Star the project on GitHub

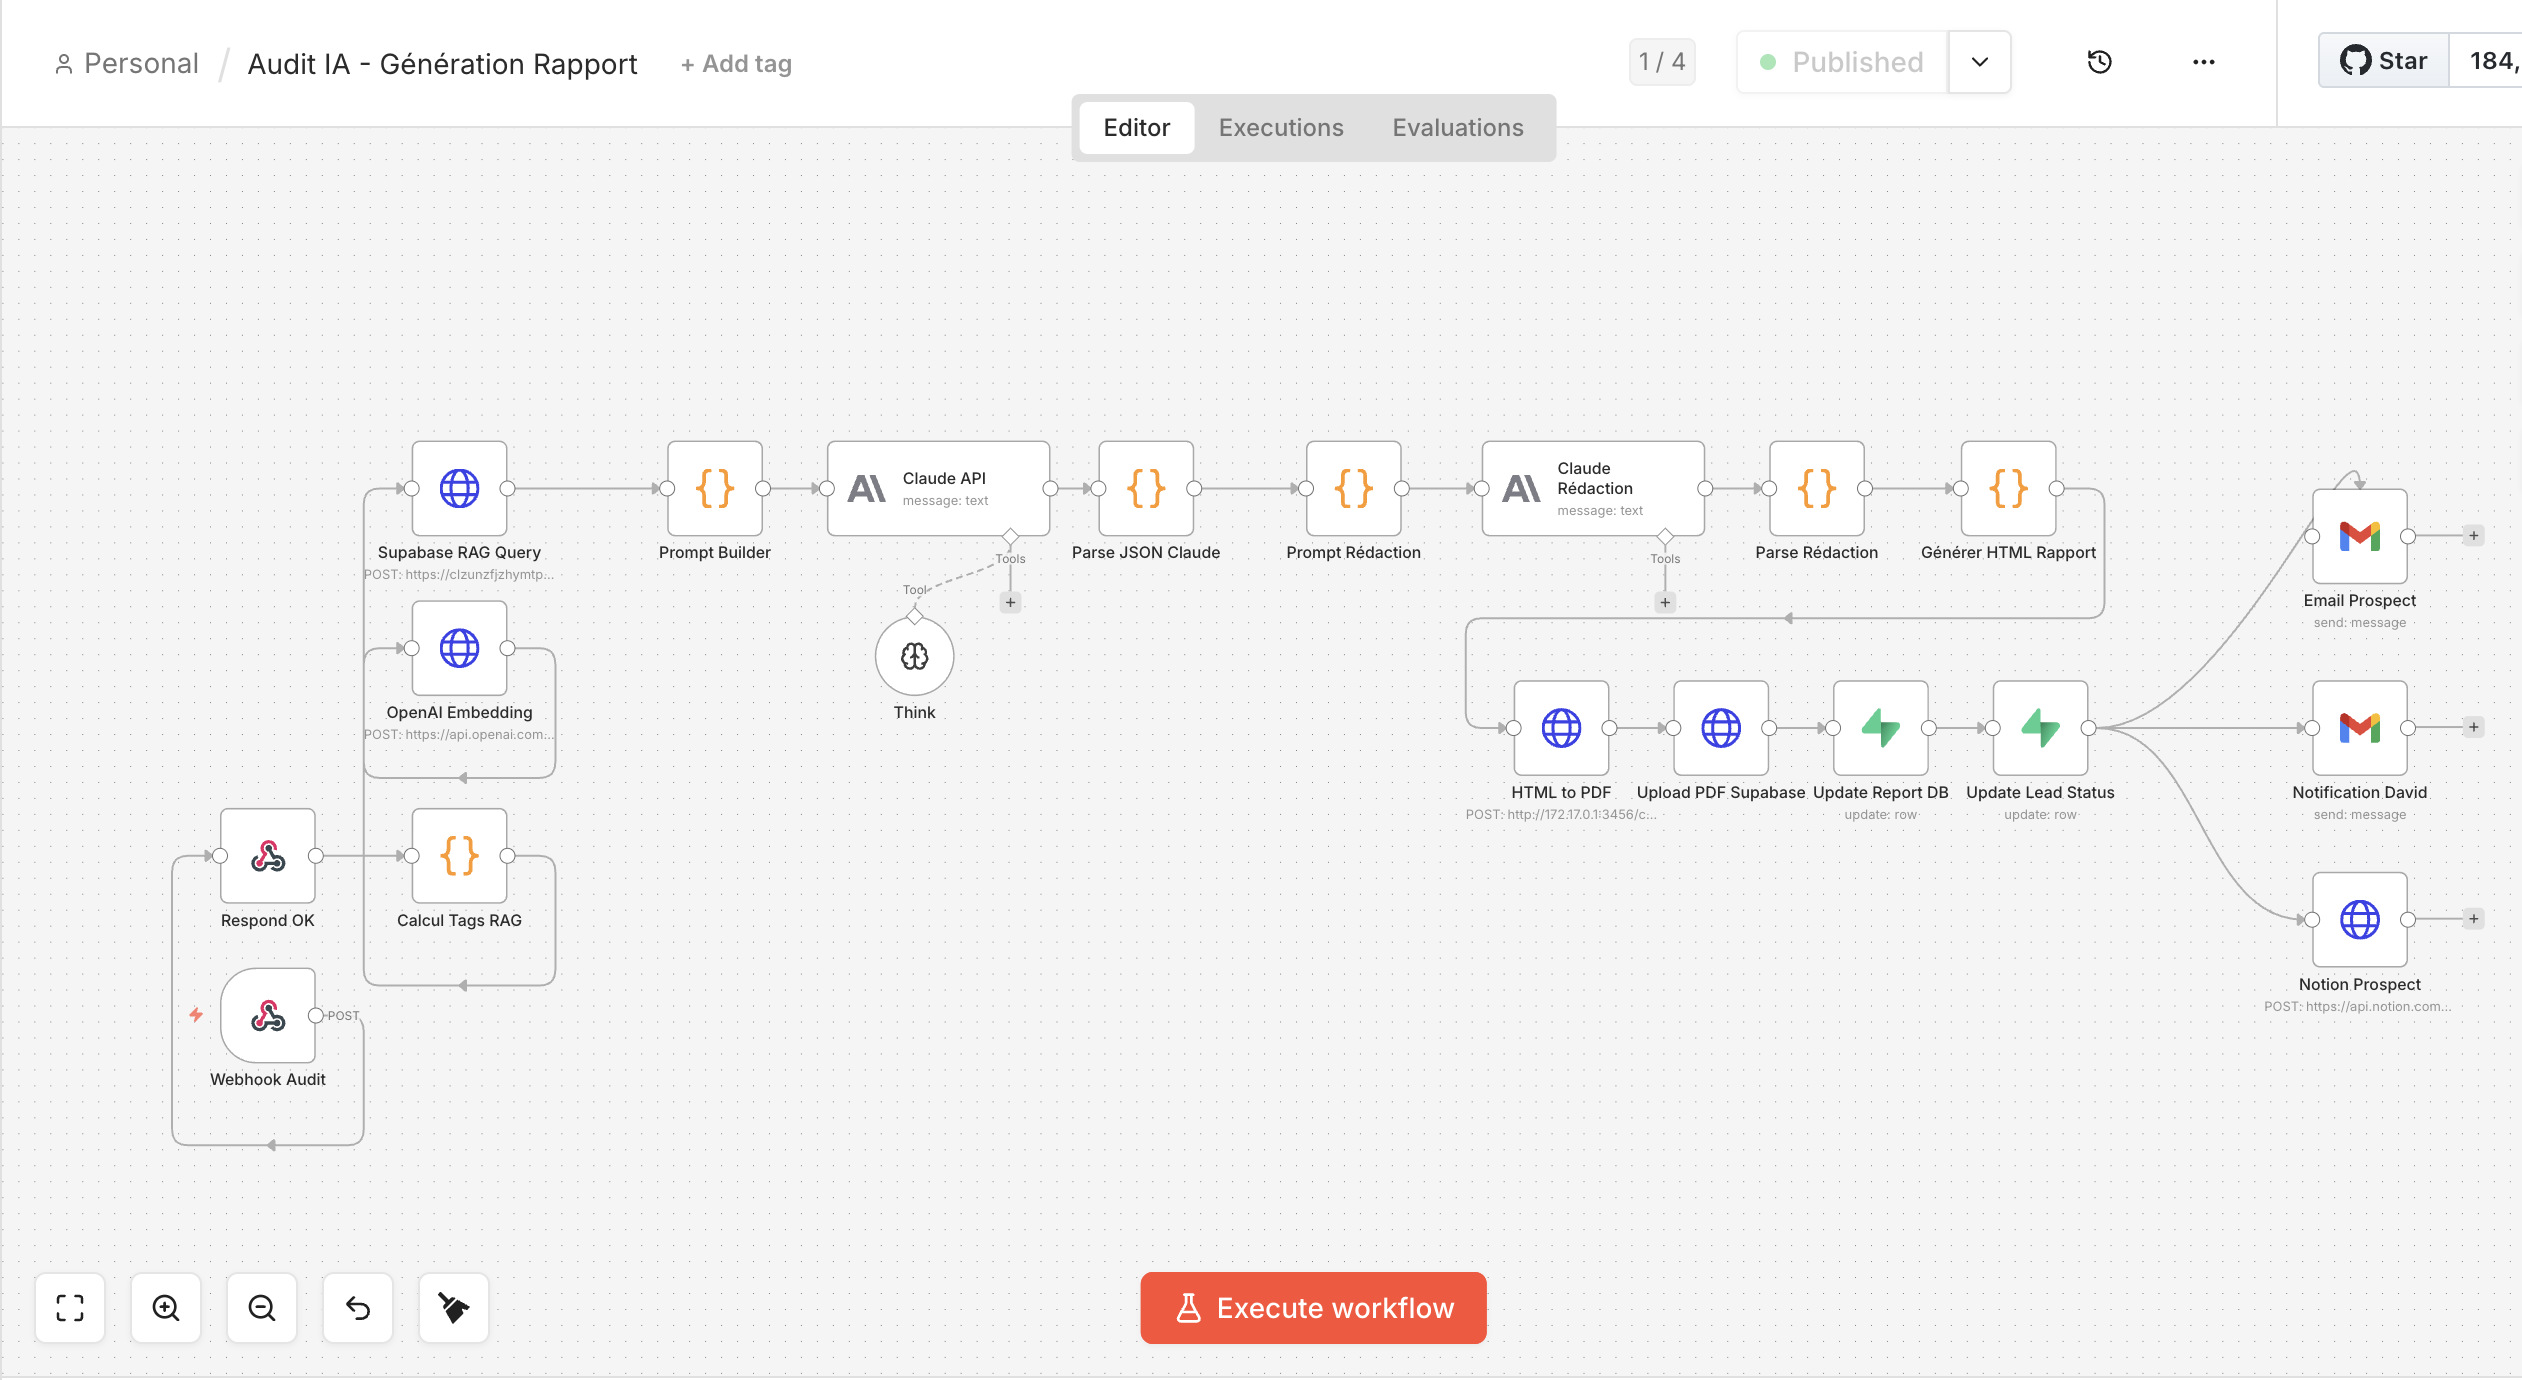pos(2383,60)
